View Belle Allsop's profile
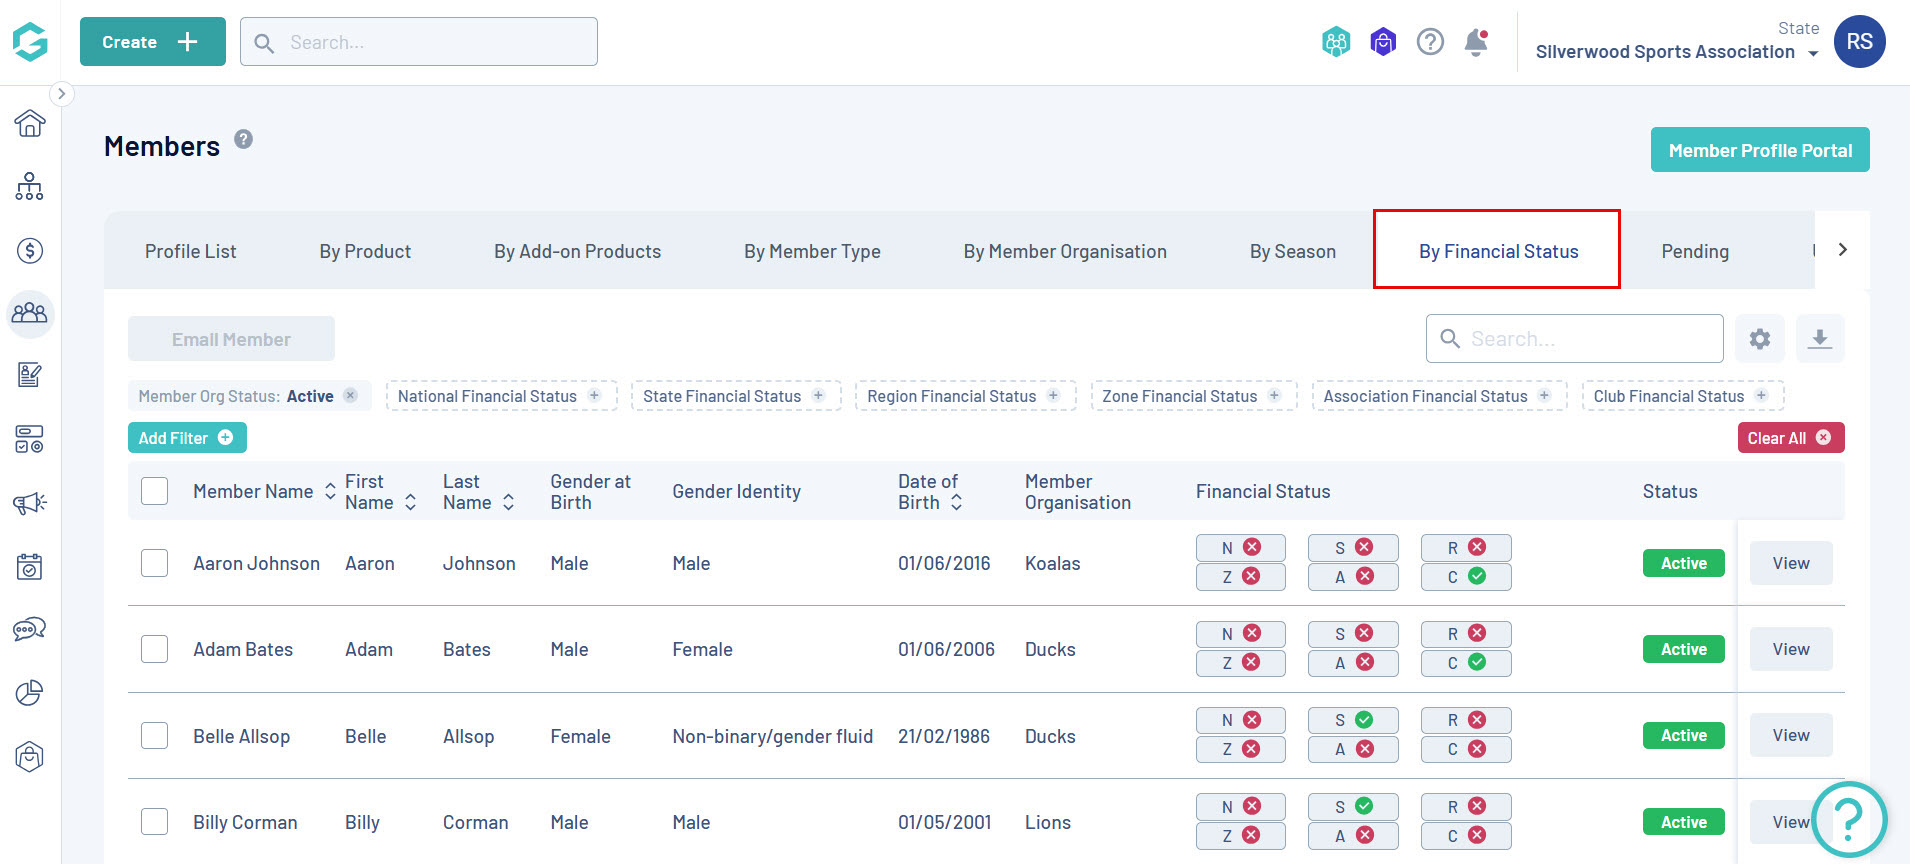 tap(1791, 735)
